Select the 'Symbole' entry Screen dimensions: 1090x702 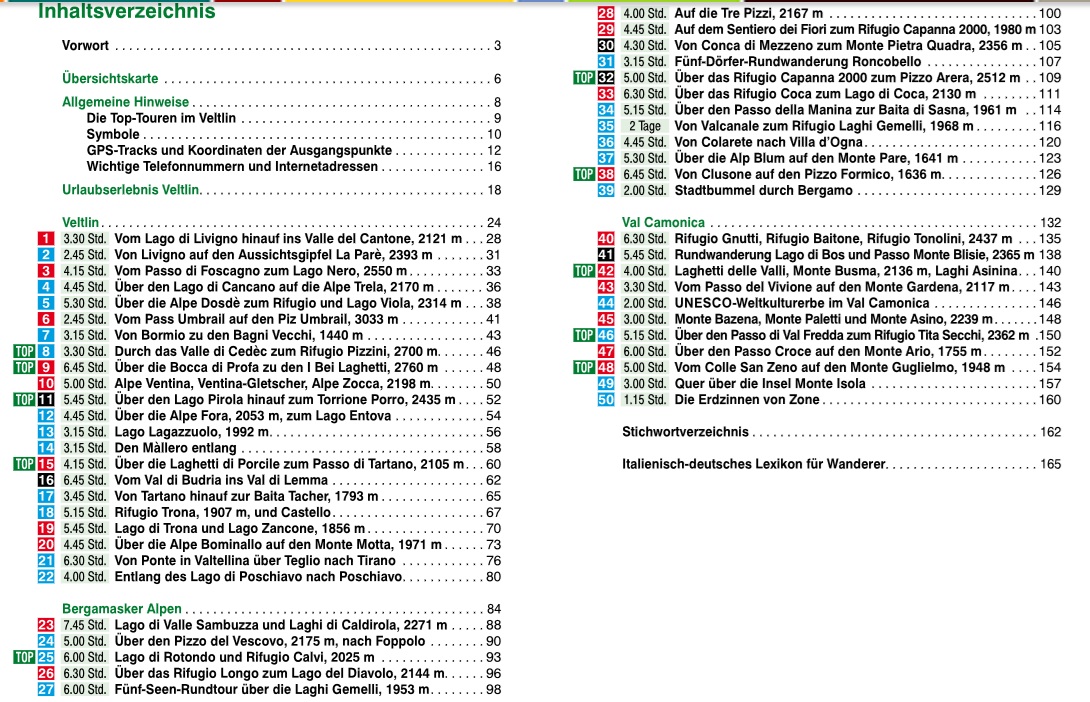113,134
